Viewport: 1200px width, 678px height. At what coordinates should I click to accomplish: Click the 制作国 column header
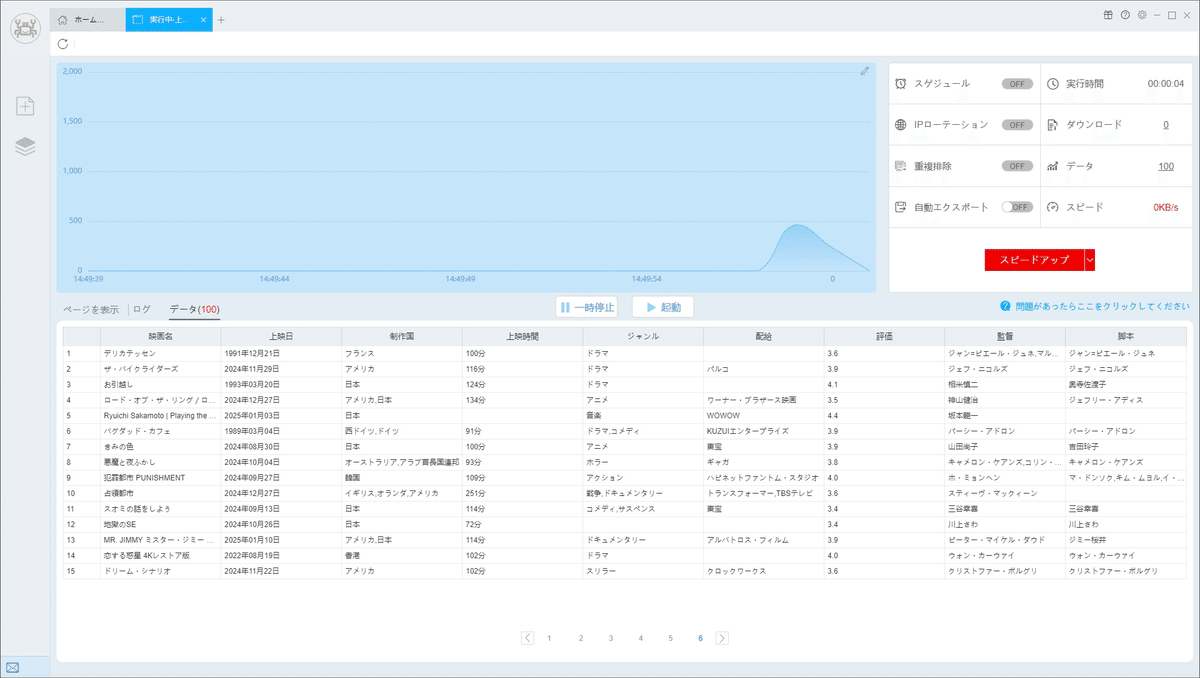[x=402, y=337]
